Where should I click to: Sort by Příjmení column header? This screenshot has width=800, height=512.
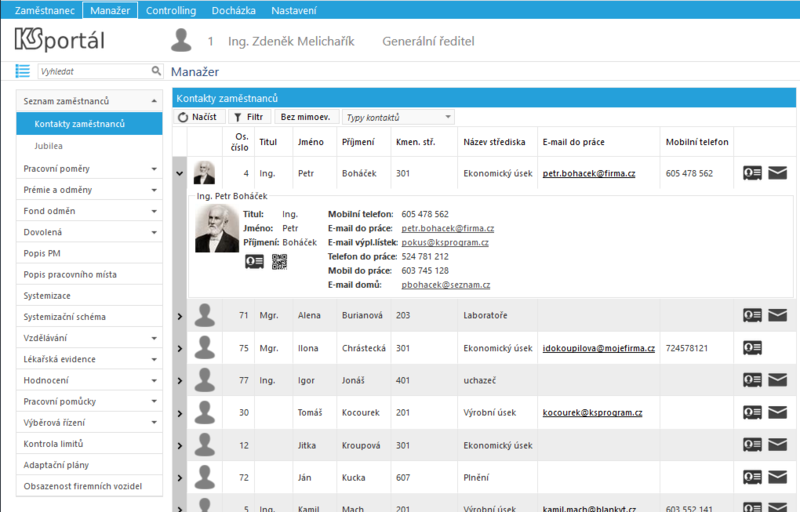[x=358, y=142]
